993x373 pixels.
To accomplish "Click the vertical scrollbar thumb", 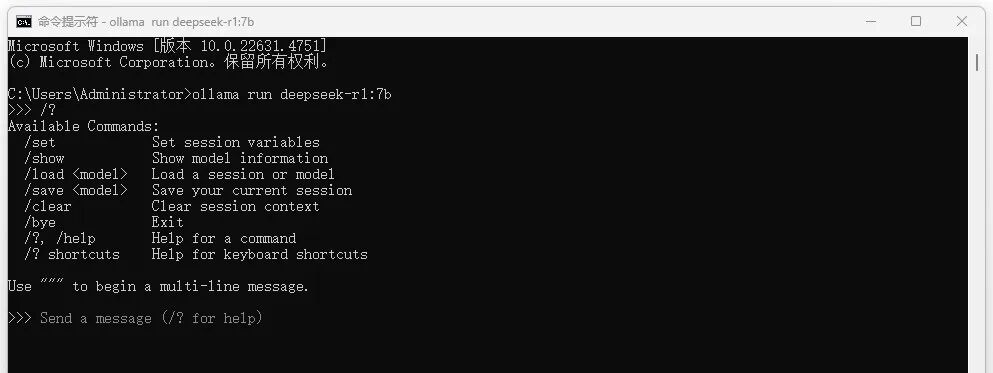I will tap(977, 62).
